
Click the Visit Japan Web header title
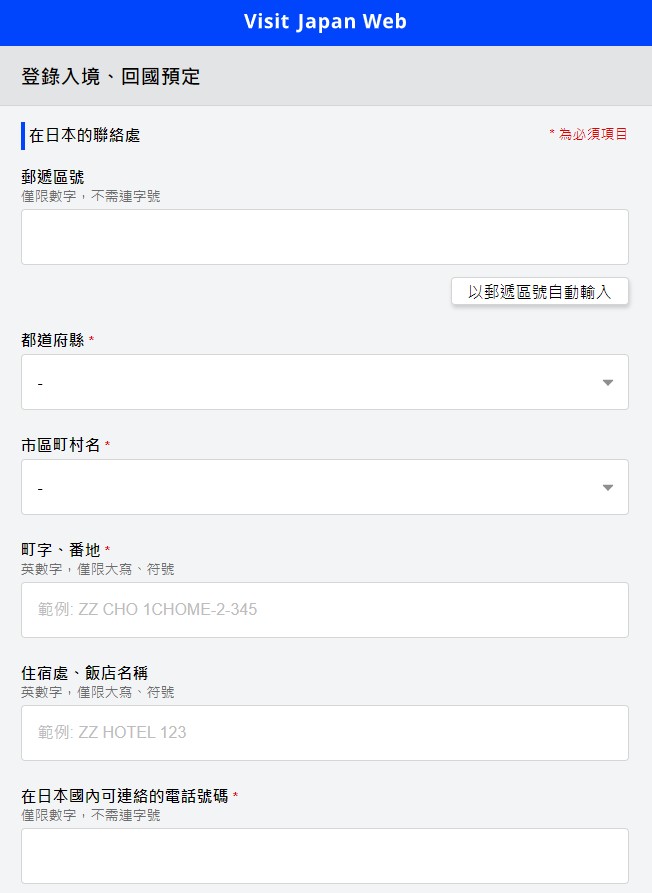click(x=325, y=22)
